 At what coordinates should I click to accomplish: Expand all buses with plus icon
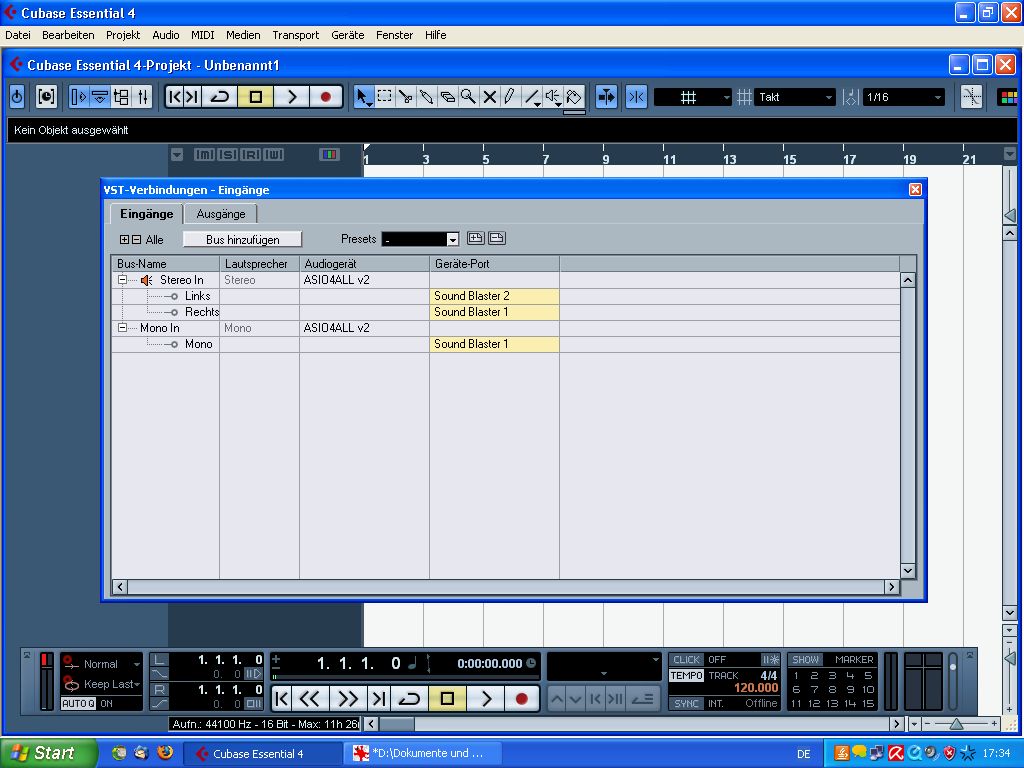[x=124, y=240]
